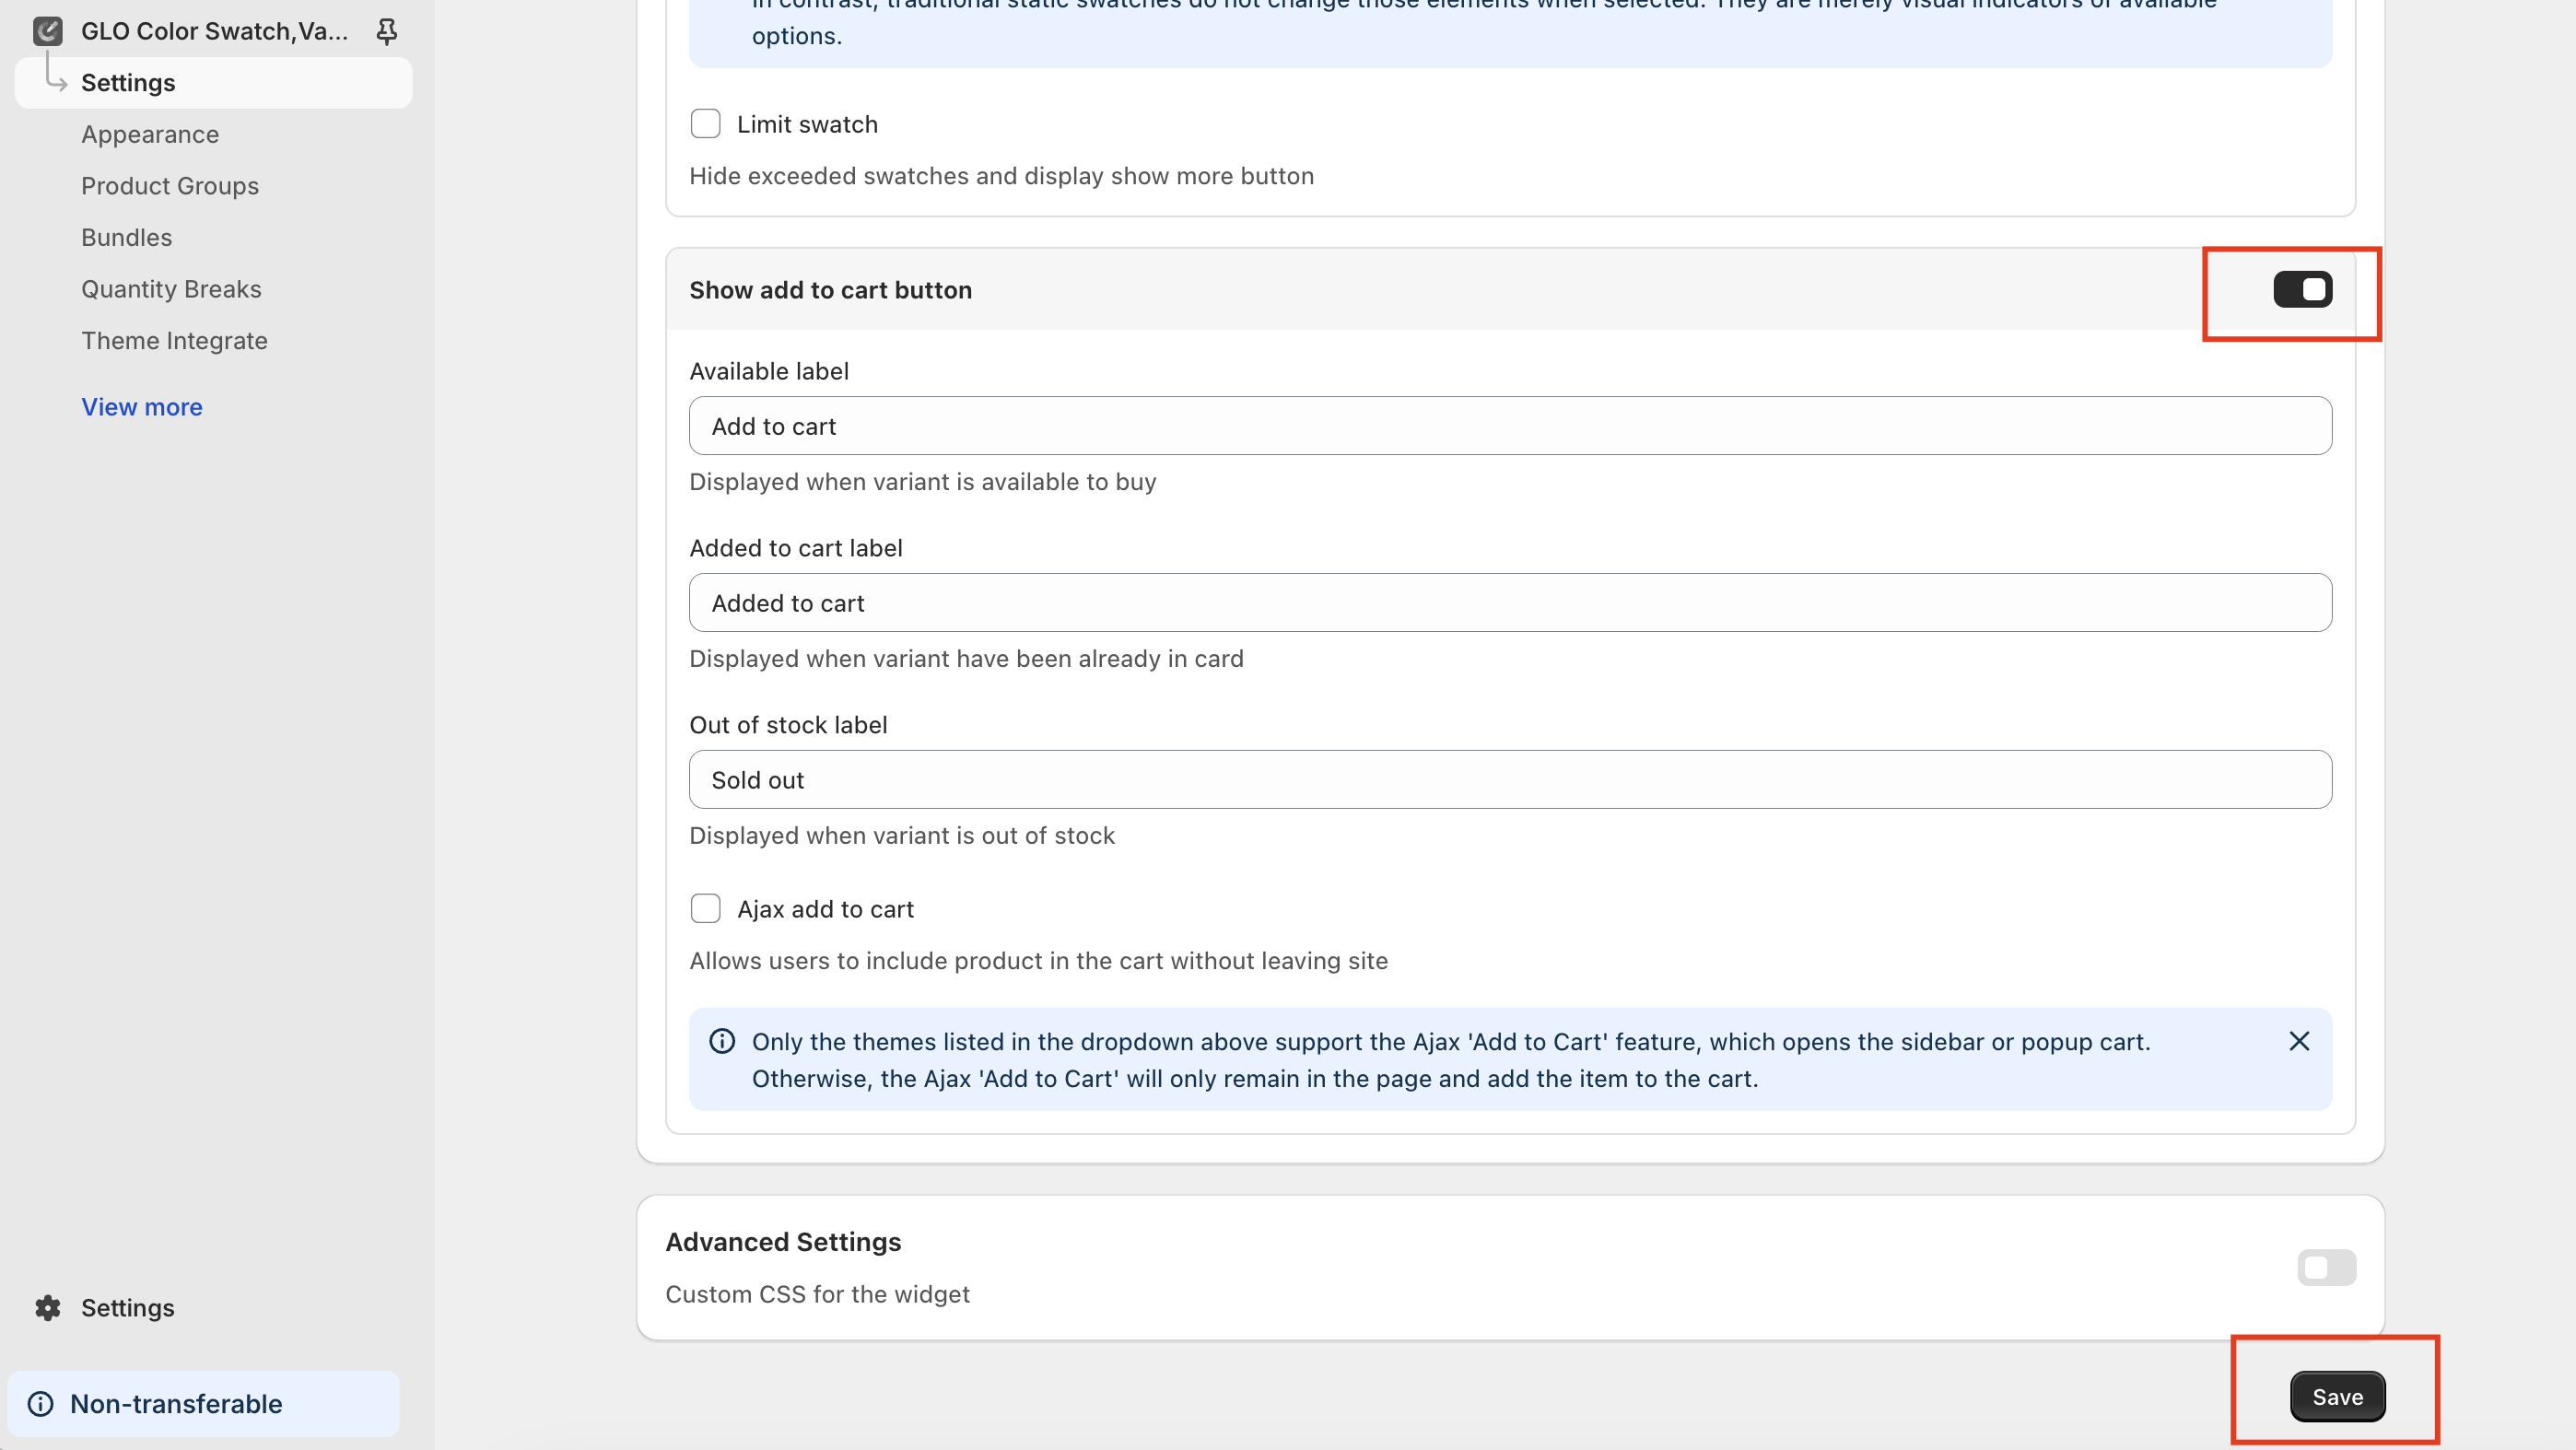Enable the Advanced Settings toggle
2576x1450 pixels.
(2326, 1267)
